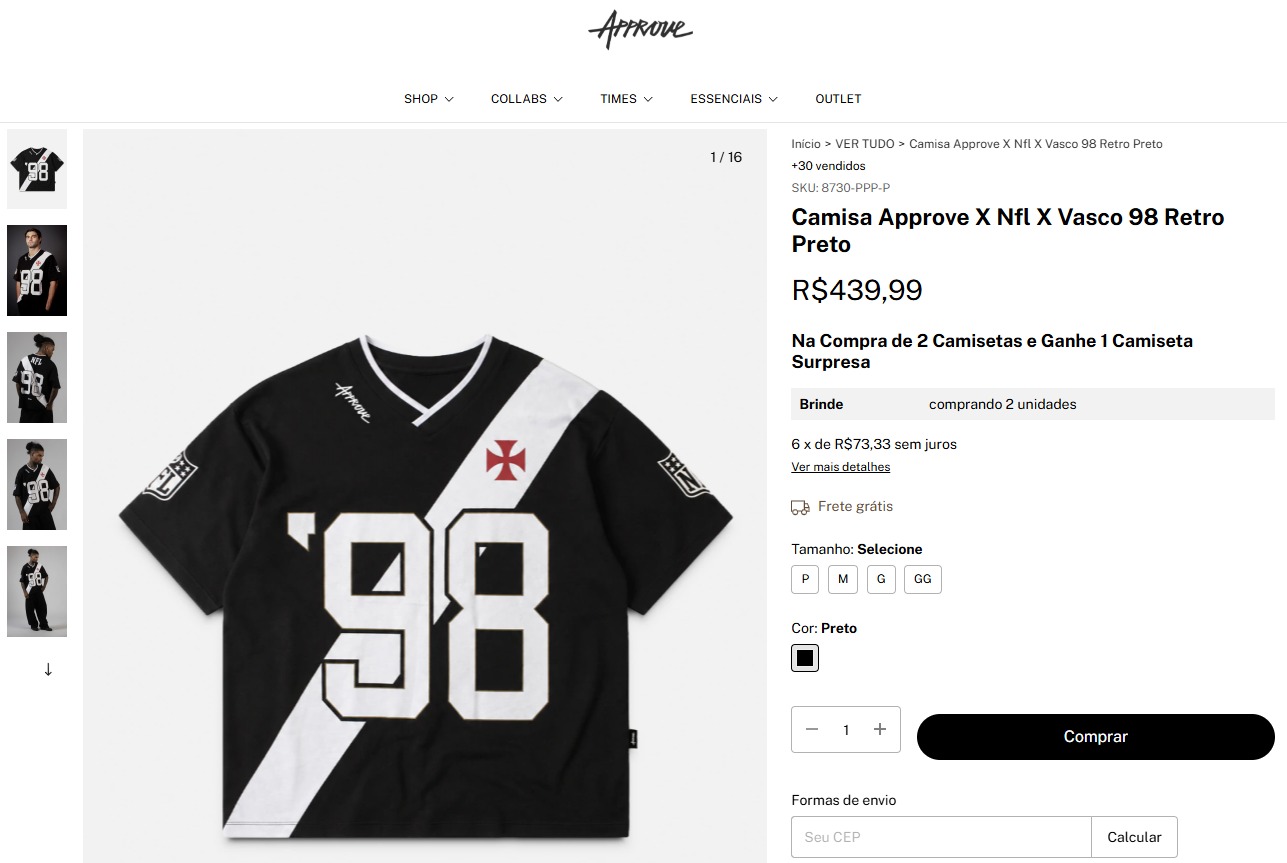The image size is (1287, 863).
Task: Click the Comprar button
Action: click(1096, 737)
